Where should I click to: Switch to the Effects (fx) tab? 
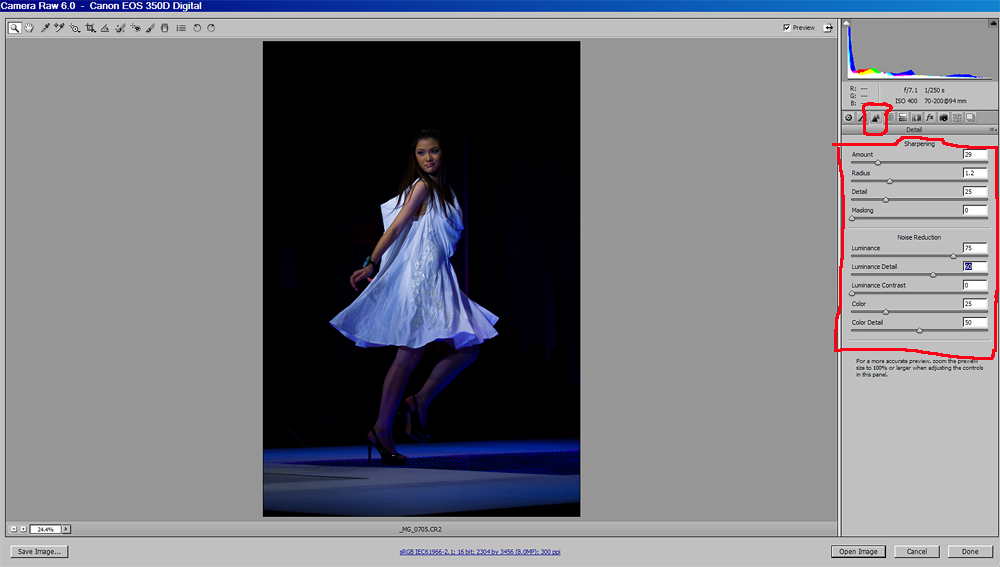pos(929,117)
